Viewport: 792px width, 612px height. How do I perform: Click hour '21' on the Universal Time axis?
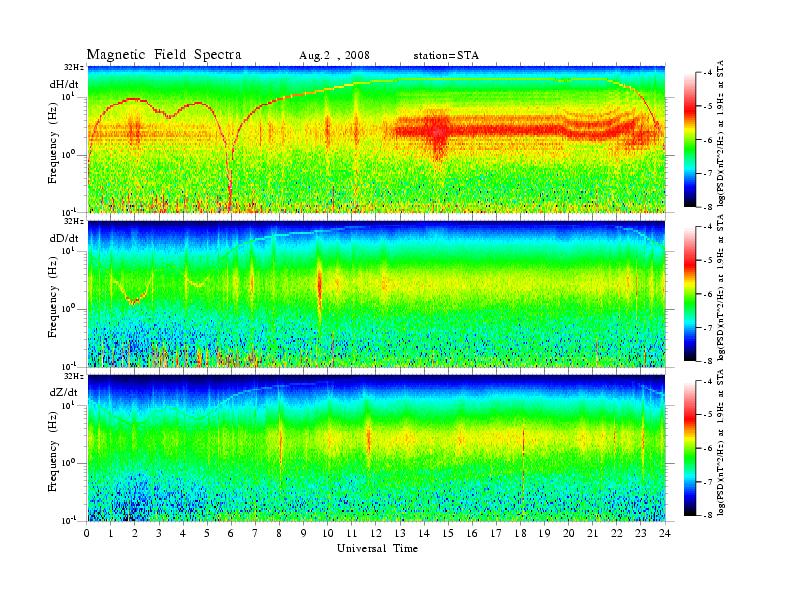592,533
